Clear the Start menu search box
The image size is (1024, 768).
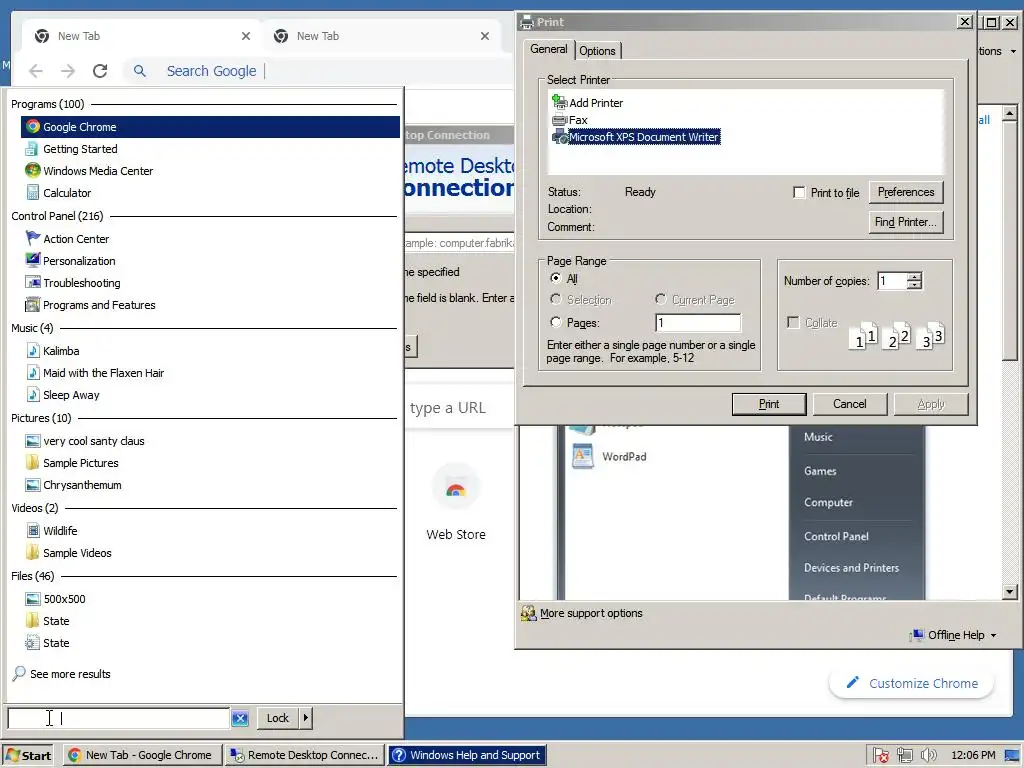coord(240,718)
